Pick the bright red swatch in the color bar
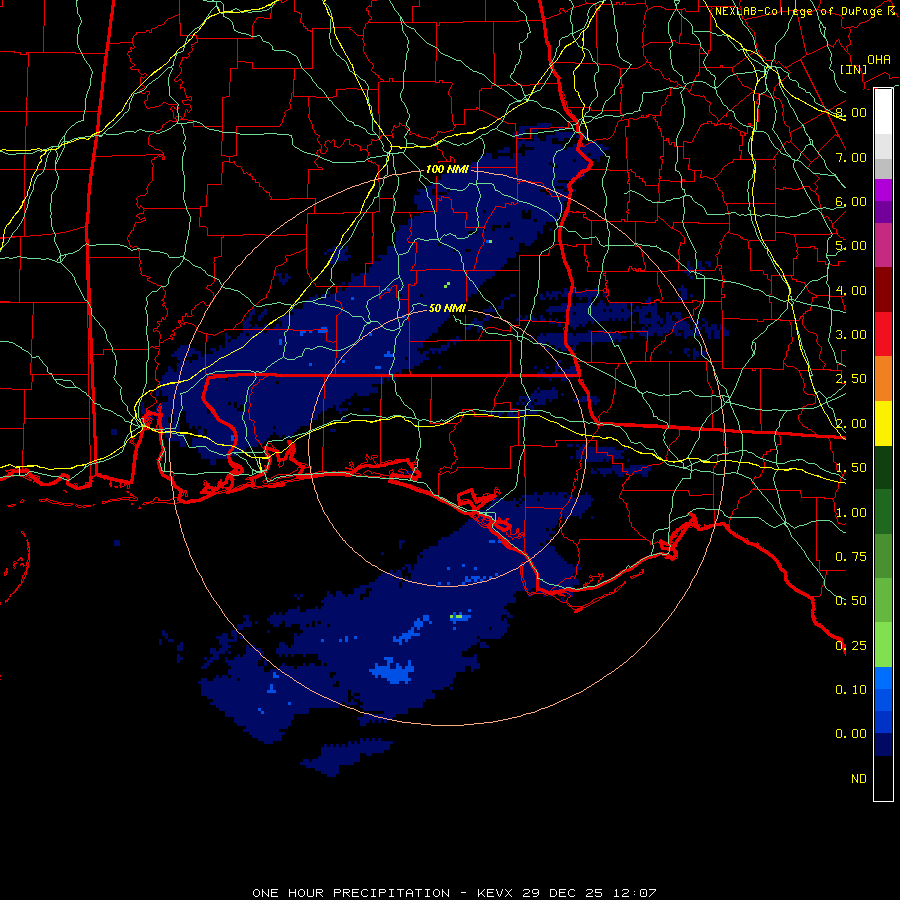The width and height of the screenshot is (900, 900). [x=883, y=334]
